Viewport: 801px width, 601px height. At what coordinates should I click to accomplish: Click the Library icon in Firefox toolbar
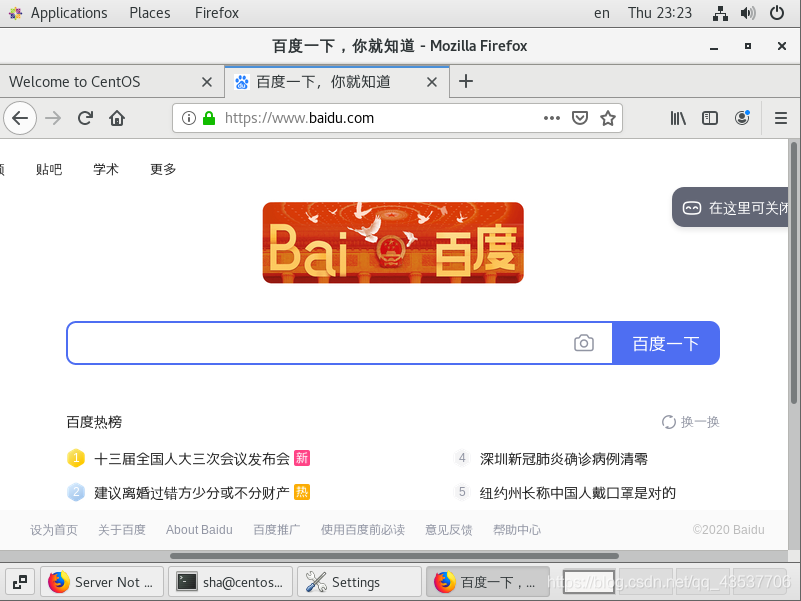[677, 117]
